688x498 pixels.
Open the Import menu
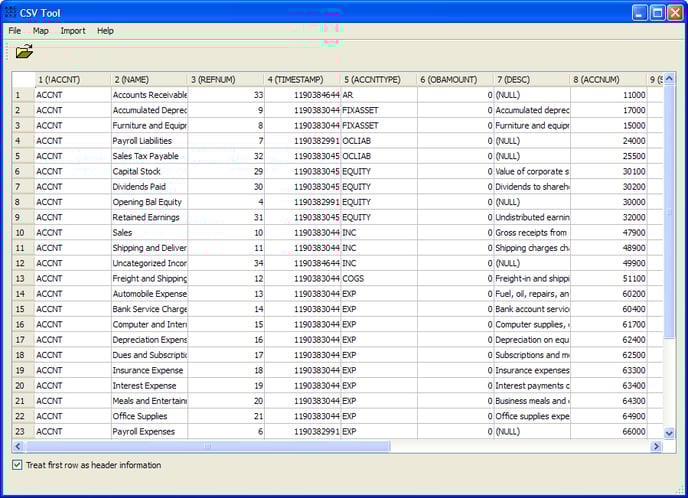[73, 31]
